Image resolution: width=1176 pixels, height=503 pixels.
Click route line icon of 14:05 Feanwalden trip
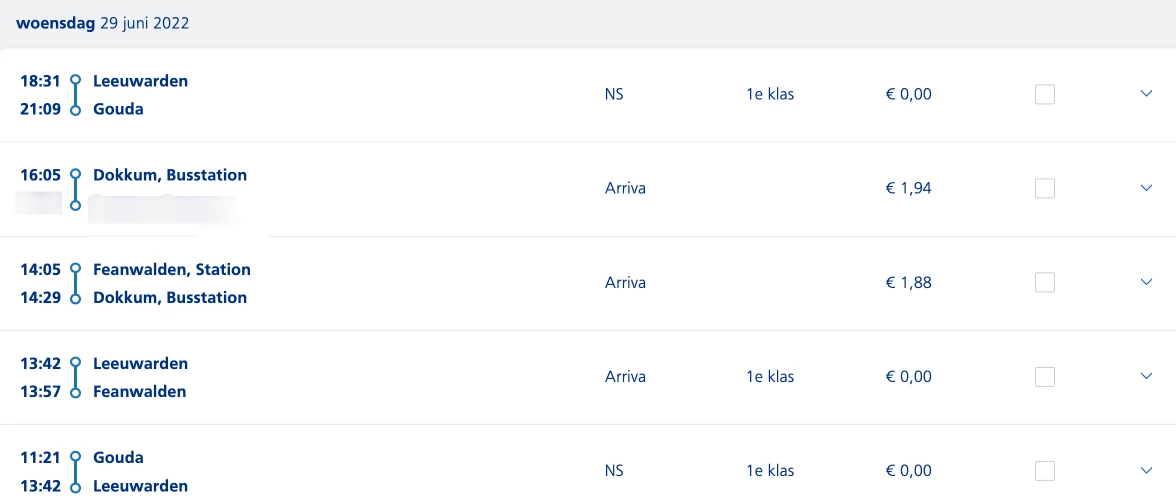click(x=75, y=283)
